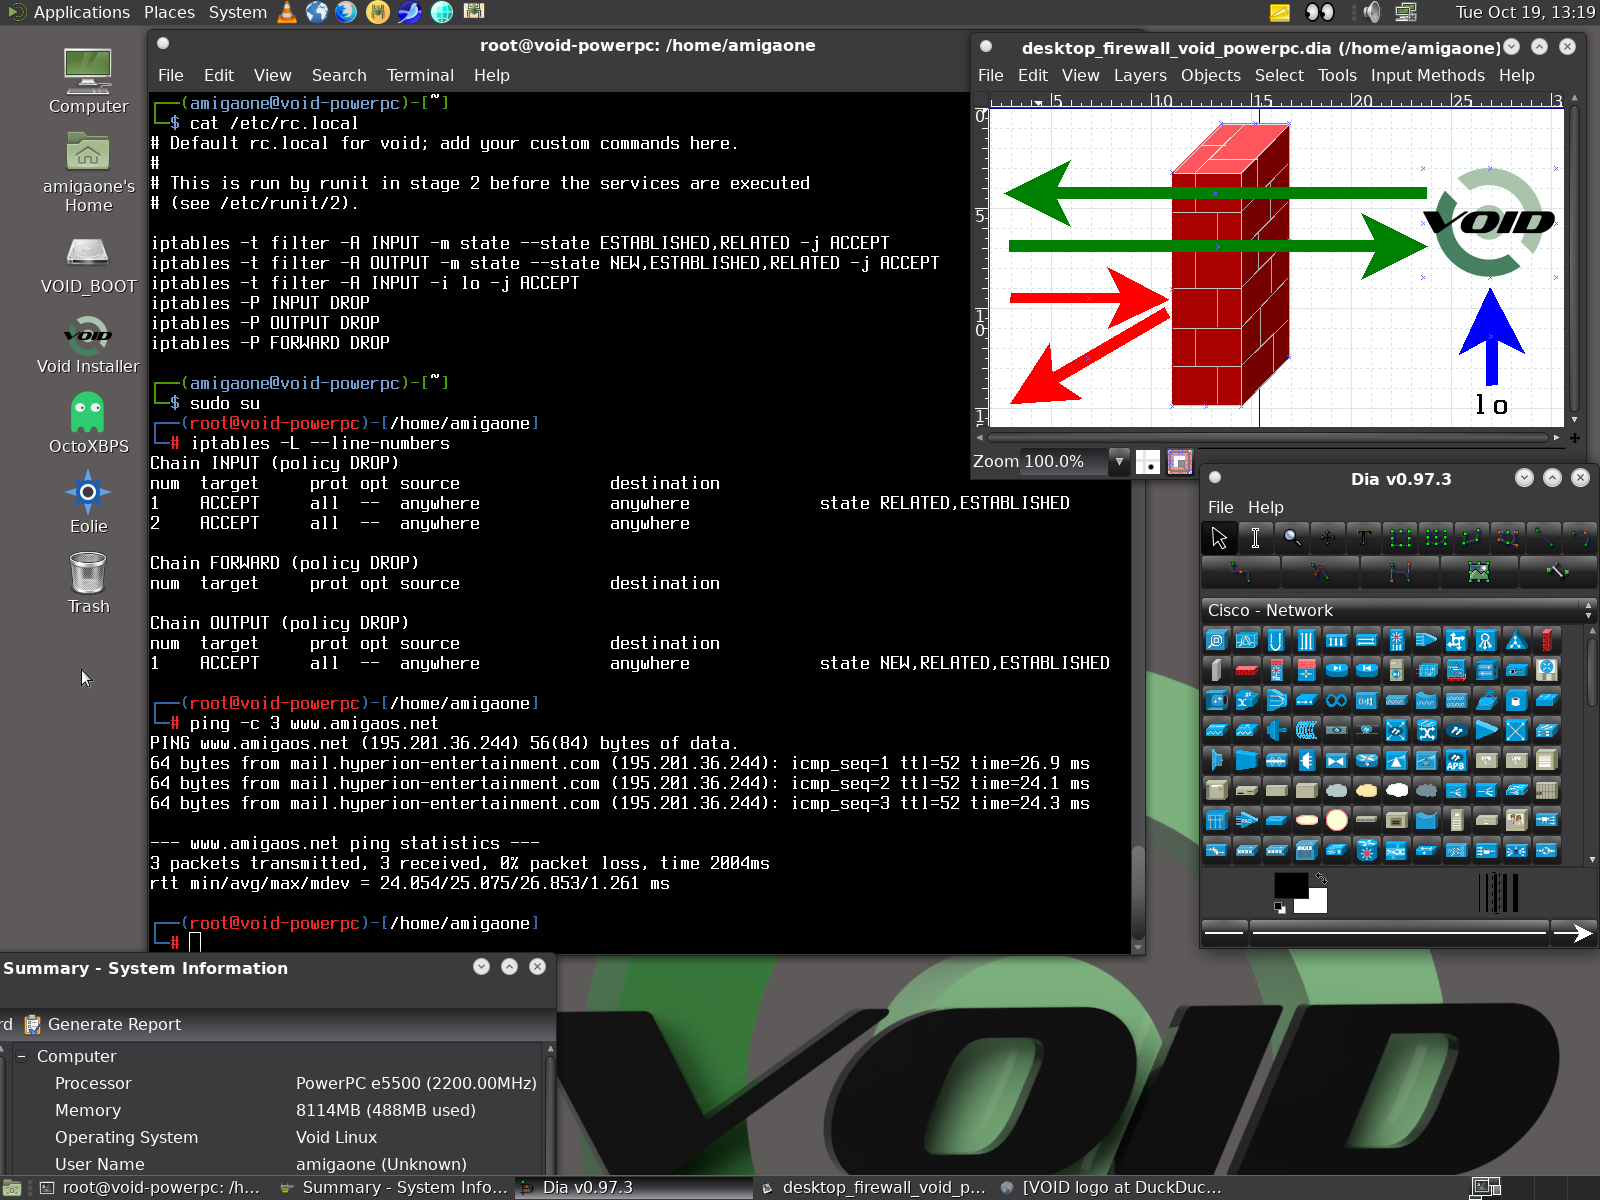Open the line style selector with the plain line

pos(1399,933)
